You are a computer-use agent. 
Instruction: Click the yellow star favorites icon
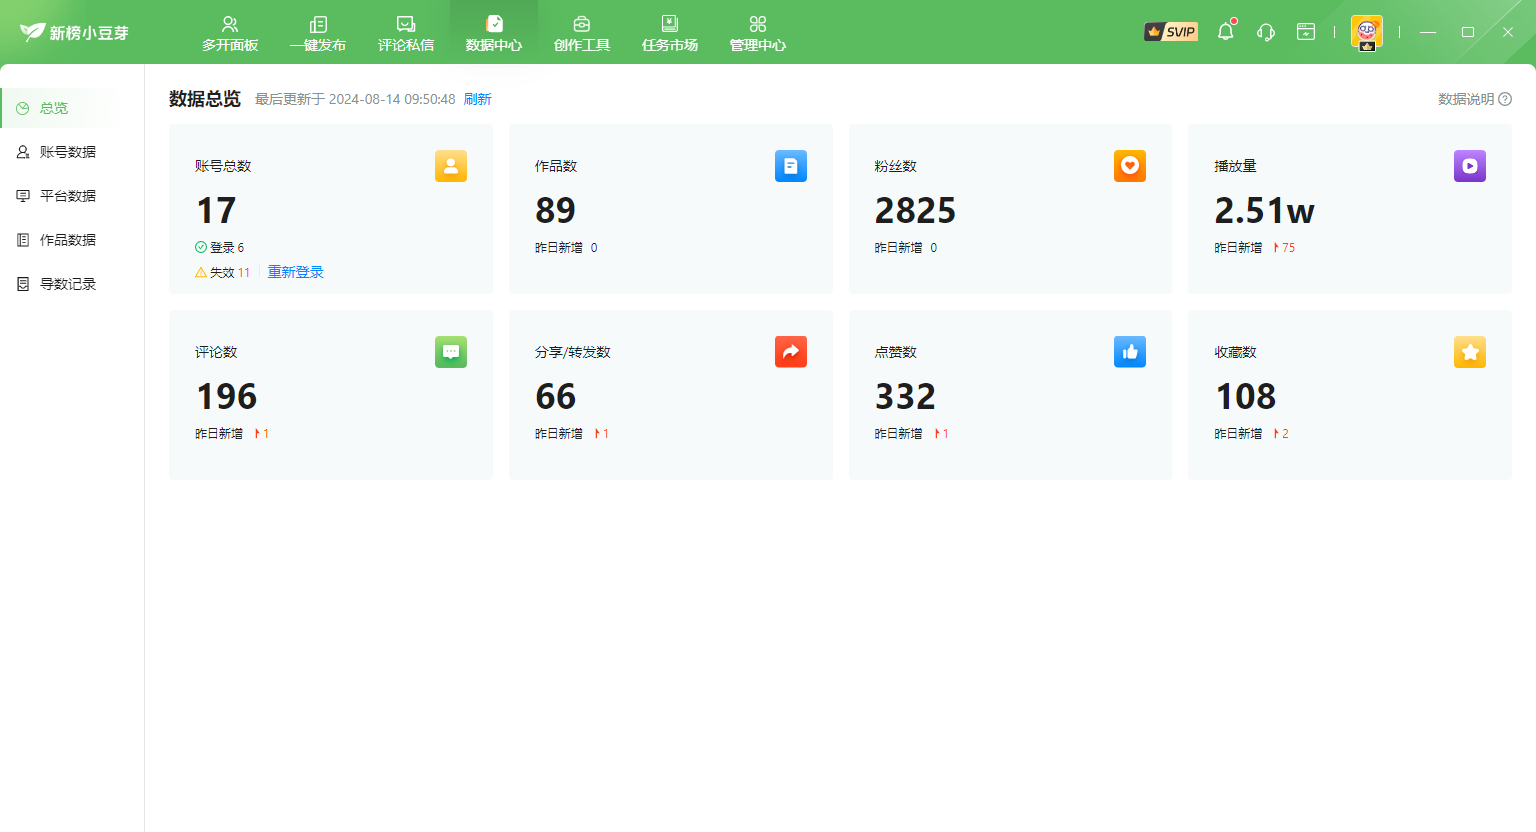(1469, 352)
